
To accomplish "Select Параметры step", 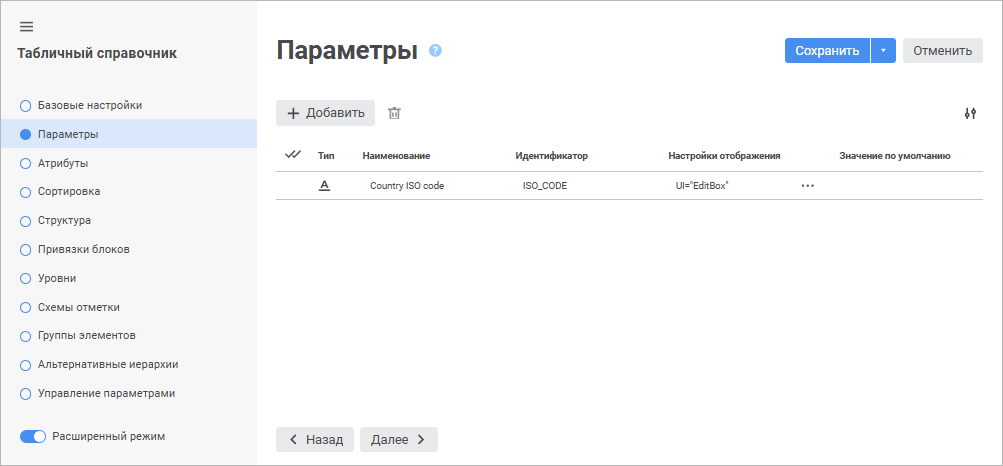I will pyautogui.click(x=128, y=134).
